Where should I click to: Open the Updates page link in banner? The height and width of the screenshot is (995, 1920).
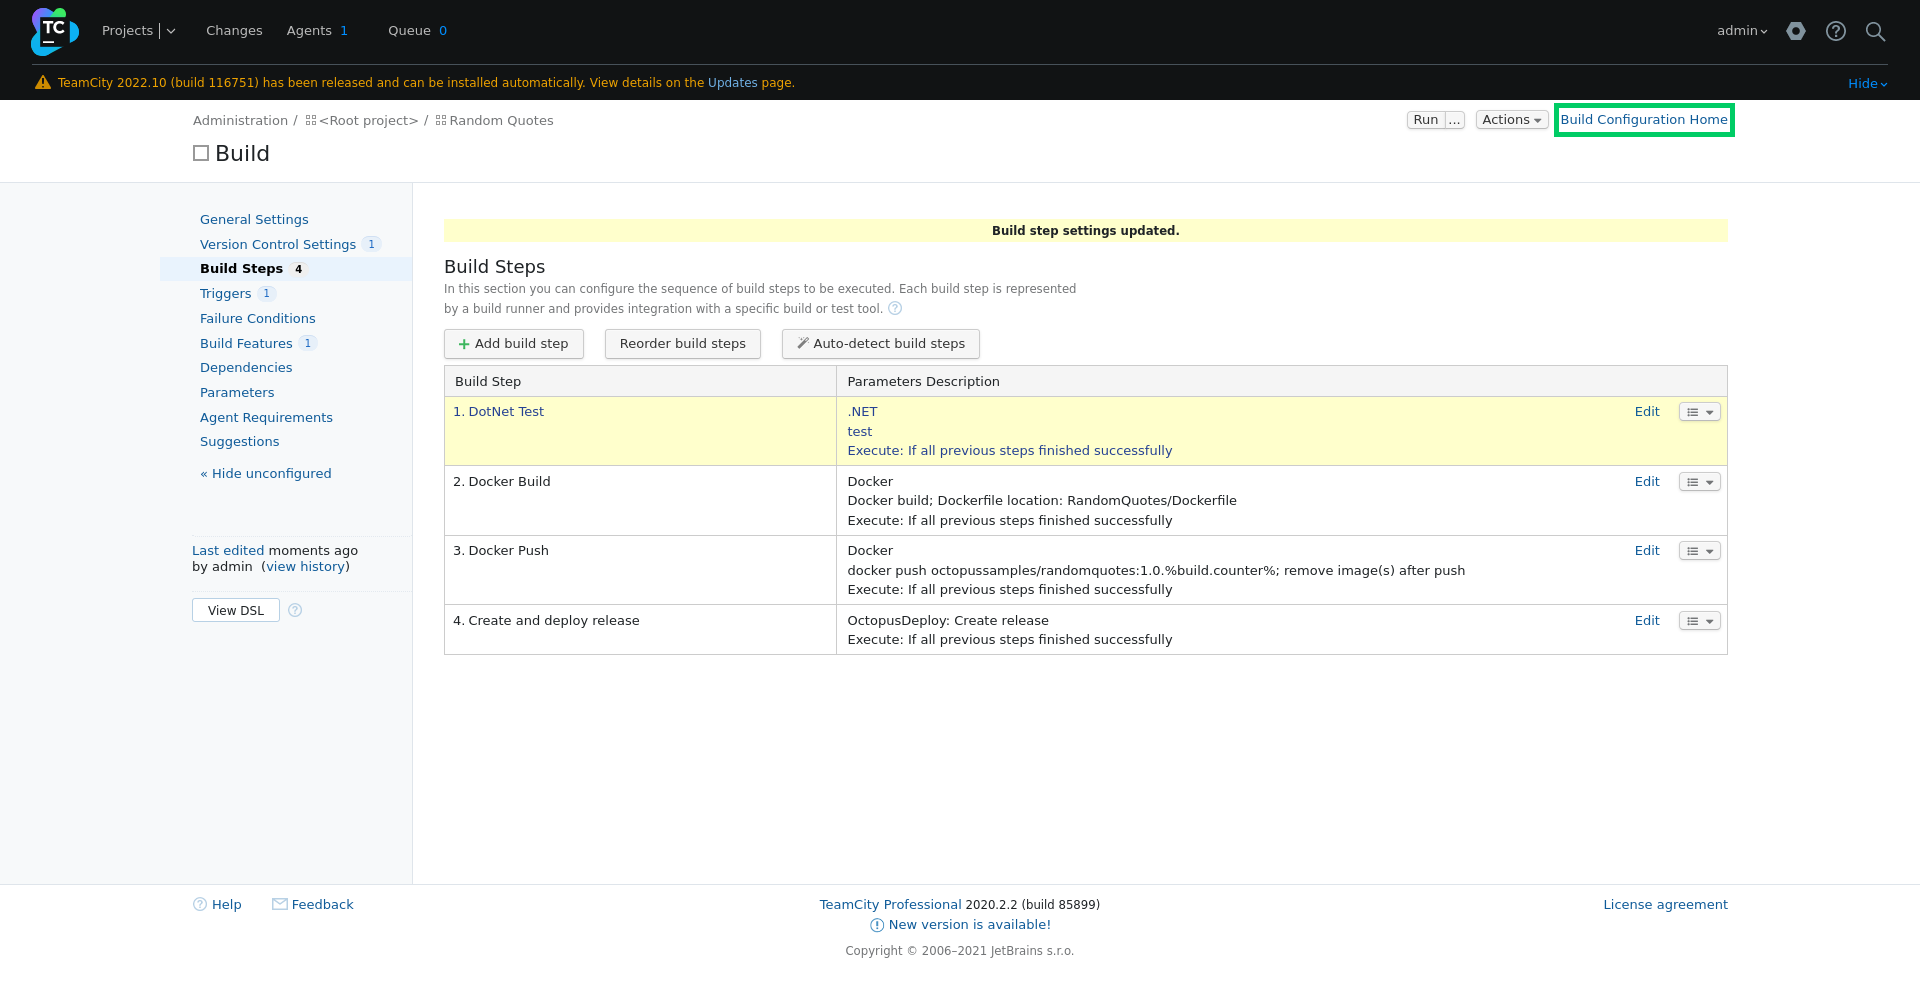[x=733, y=83]
